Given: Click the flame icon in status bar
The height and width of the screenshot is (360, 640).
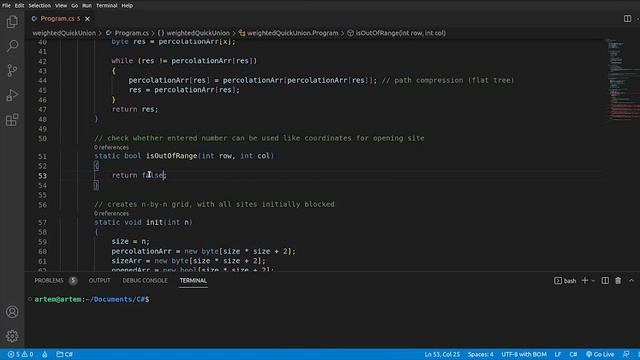Looking at the screenshot, I should click(44, 354).
